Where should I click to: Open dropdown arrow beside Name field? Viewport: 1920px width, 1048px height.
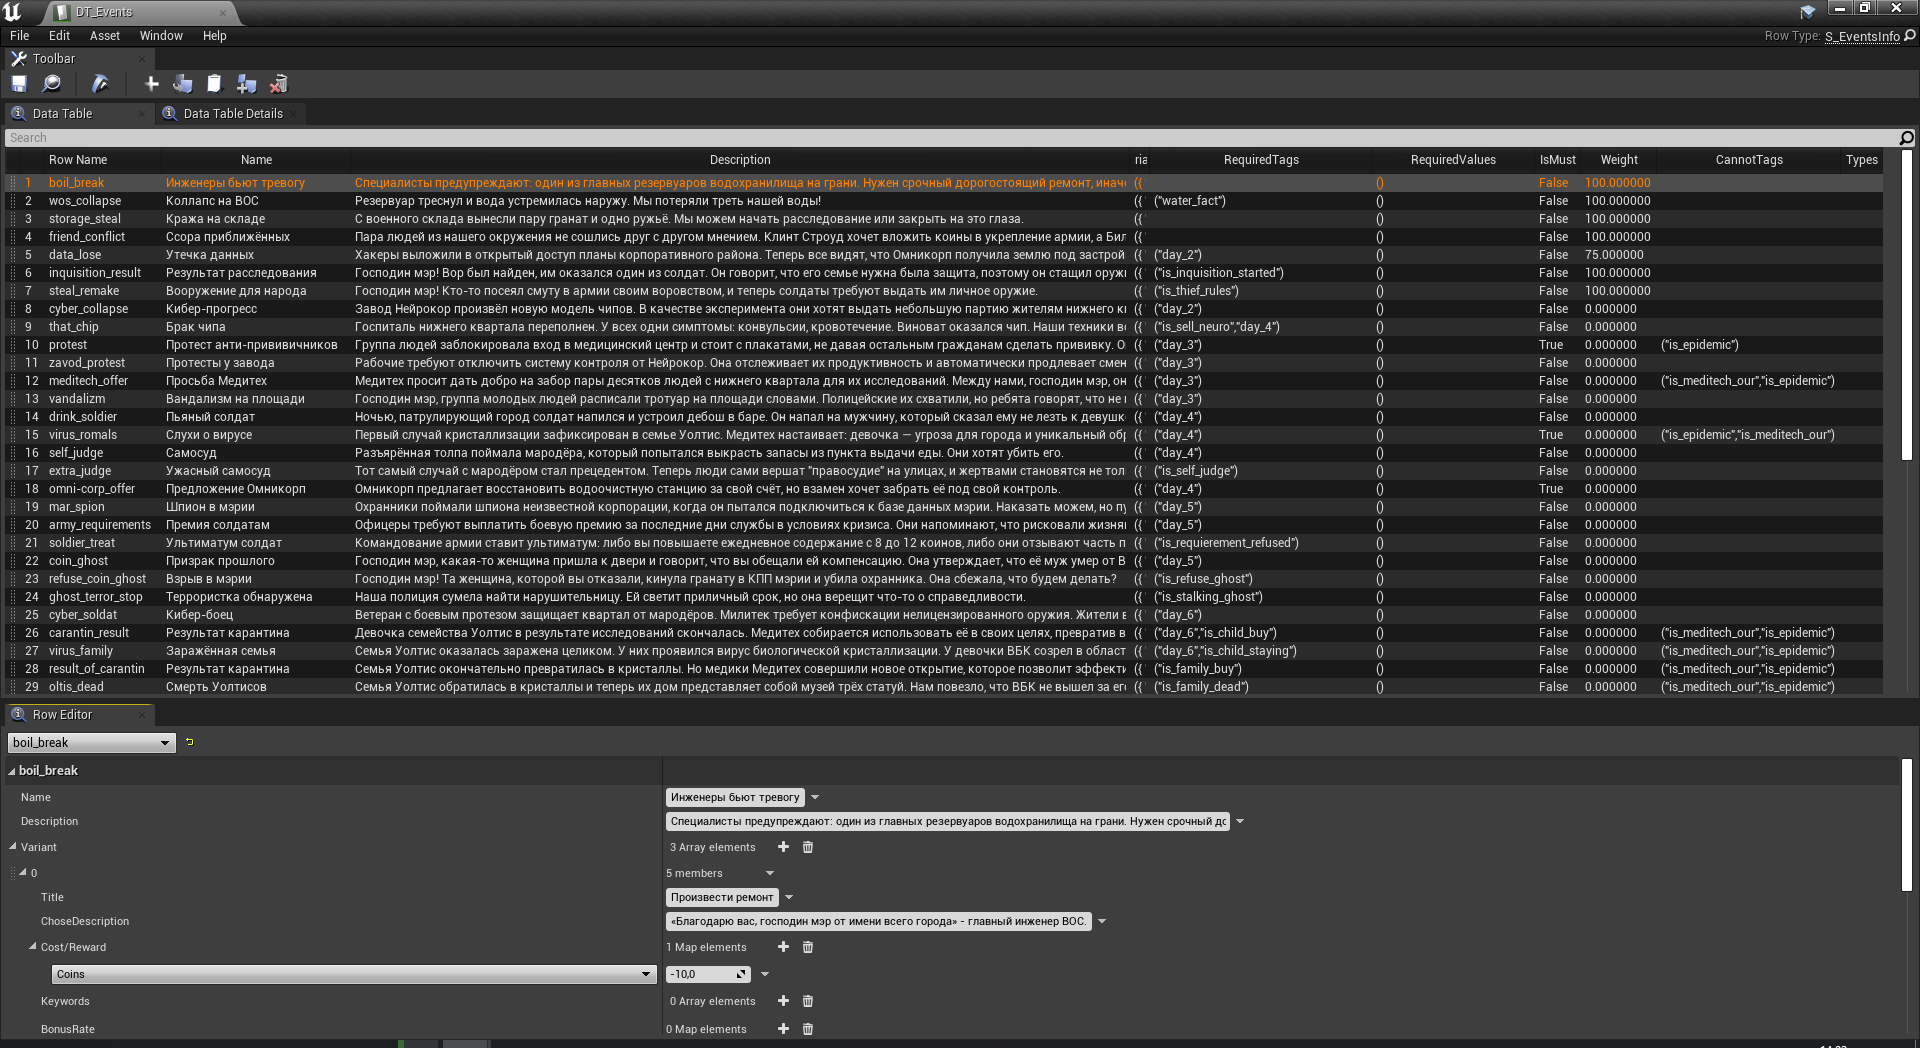click(815, 797)
